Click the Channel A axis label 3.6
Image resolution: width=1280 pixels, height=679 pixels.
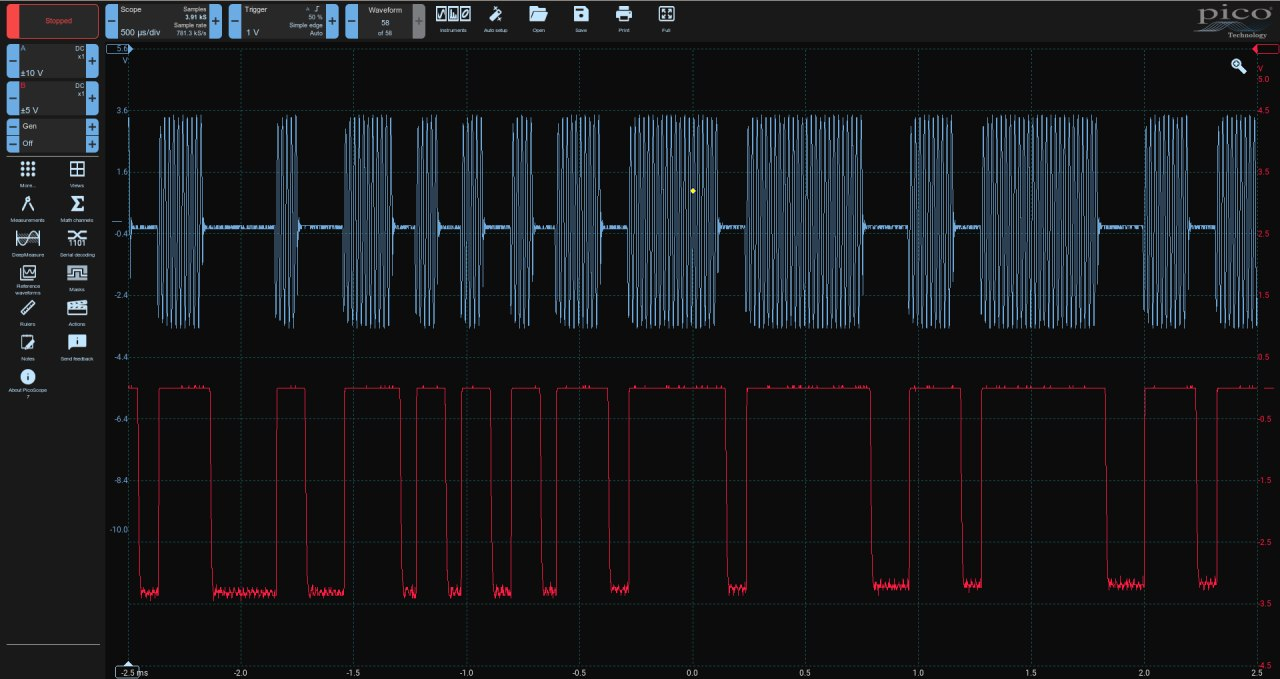[123, 110]
